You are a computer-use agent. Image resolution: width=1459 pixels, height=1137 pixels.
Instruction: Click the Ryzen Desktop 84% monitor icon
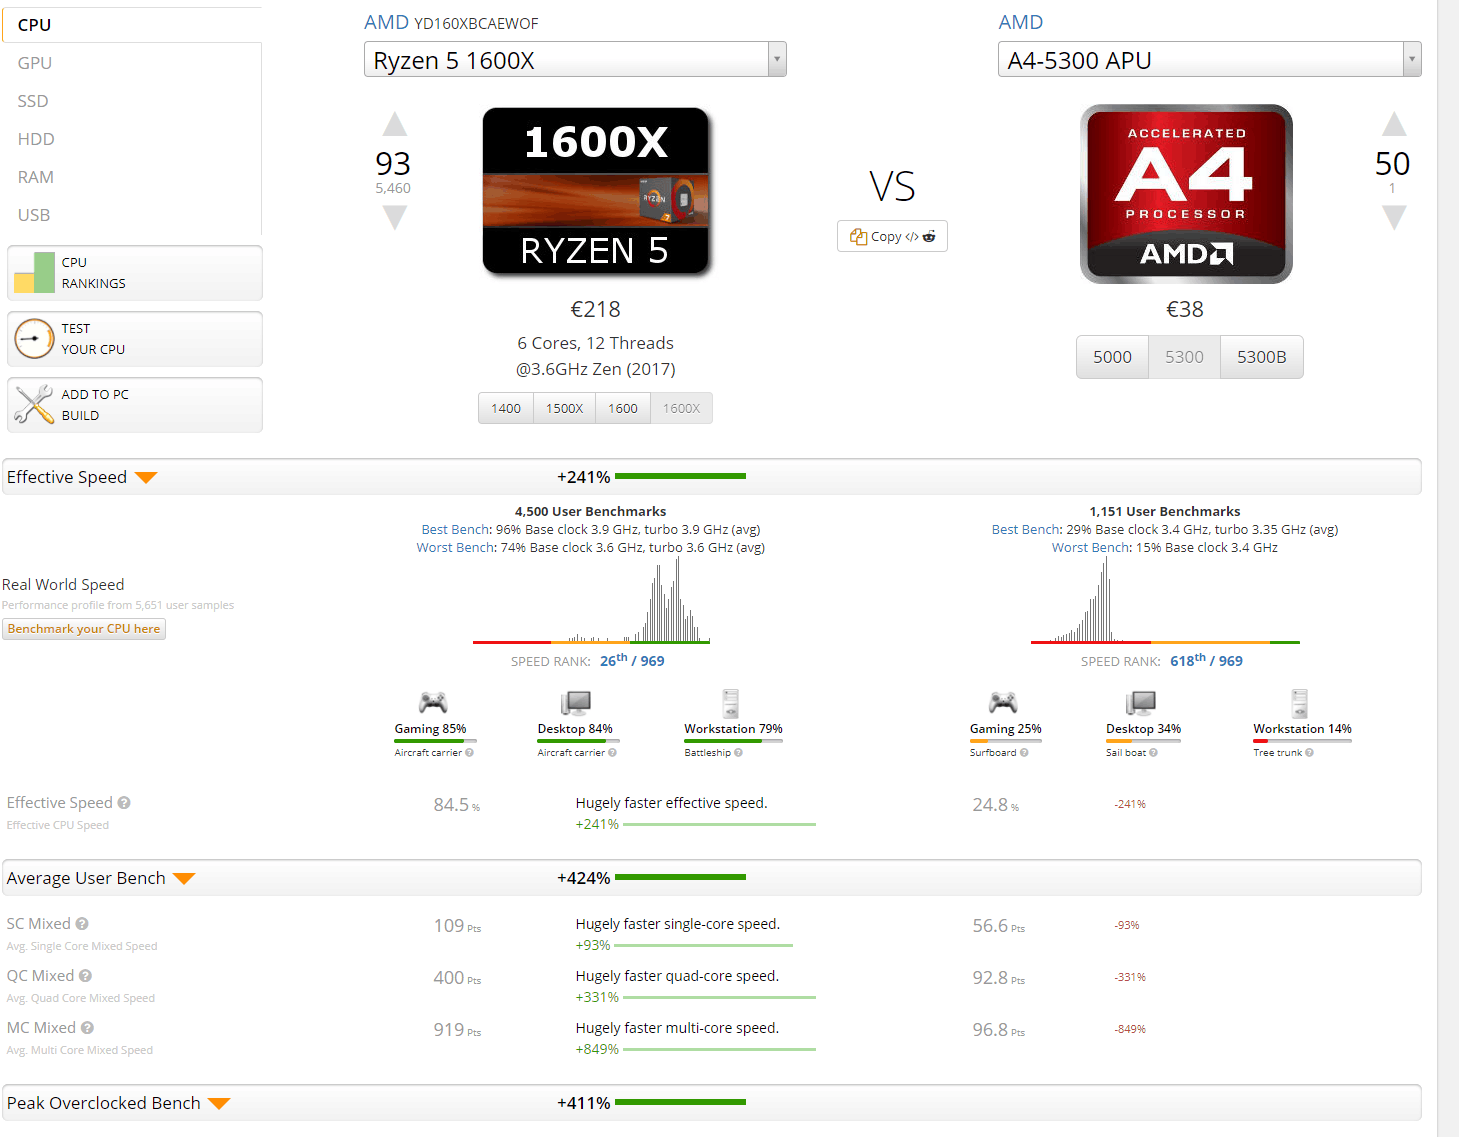tap(576, 703)
